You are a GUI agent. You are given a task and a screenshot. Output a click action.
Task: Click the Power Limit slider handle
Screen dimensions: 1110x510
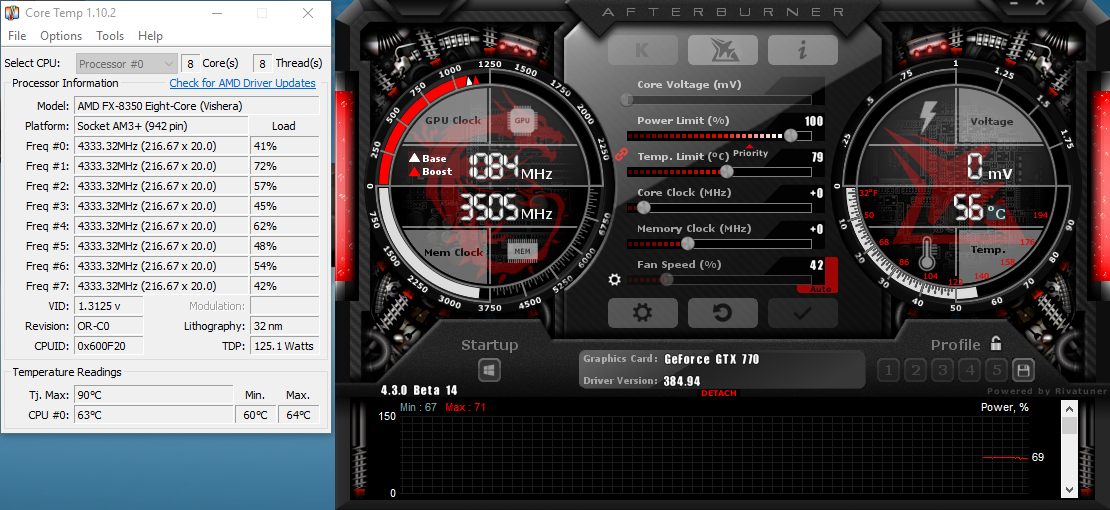(791, 135)
